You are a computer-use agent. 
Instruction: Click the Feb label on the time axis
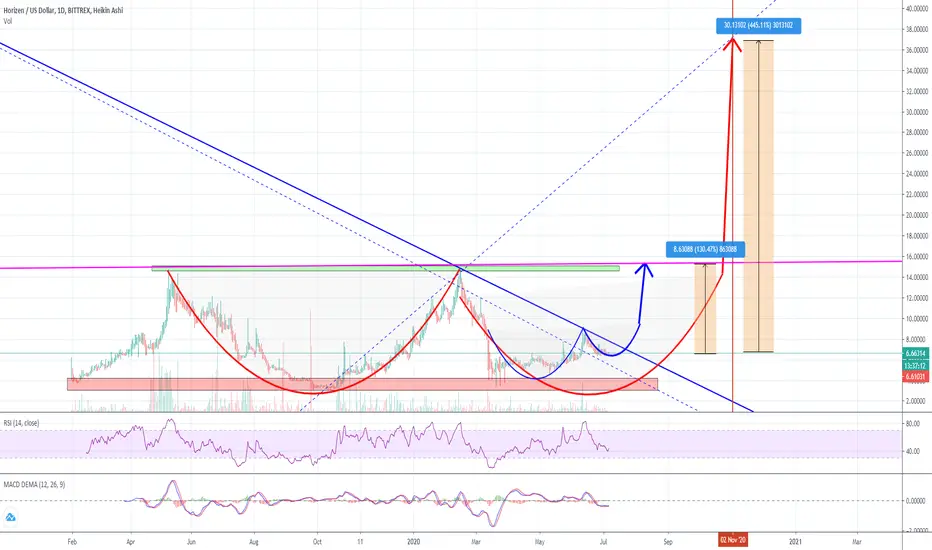tap(72, 542)
